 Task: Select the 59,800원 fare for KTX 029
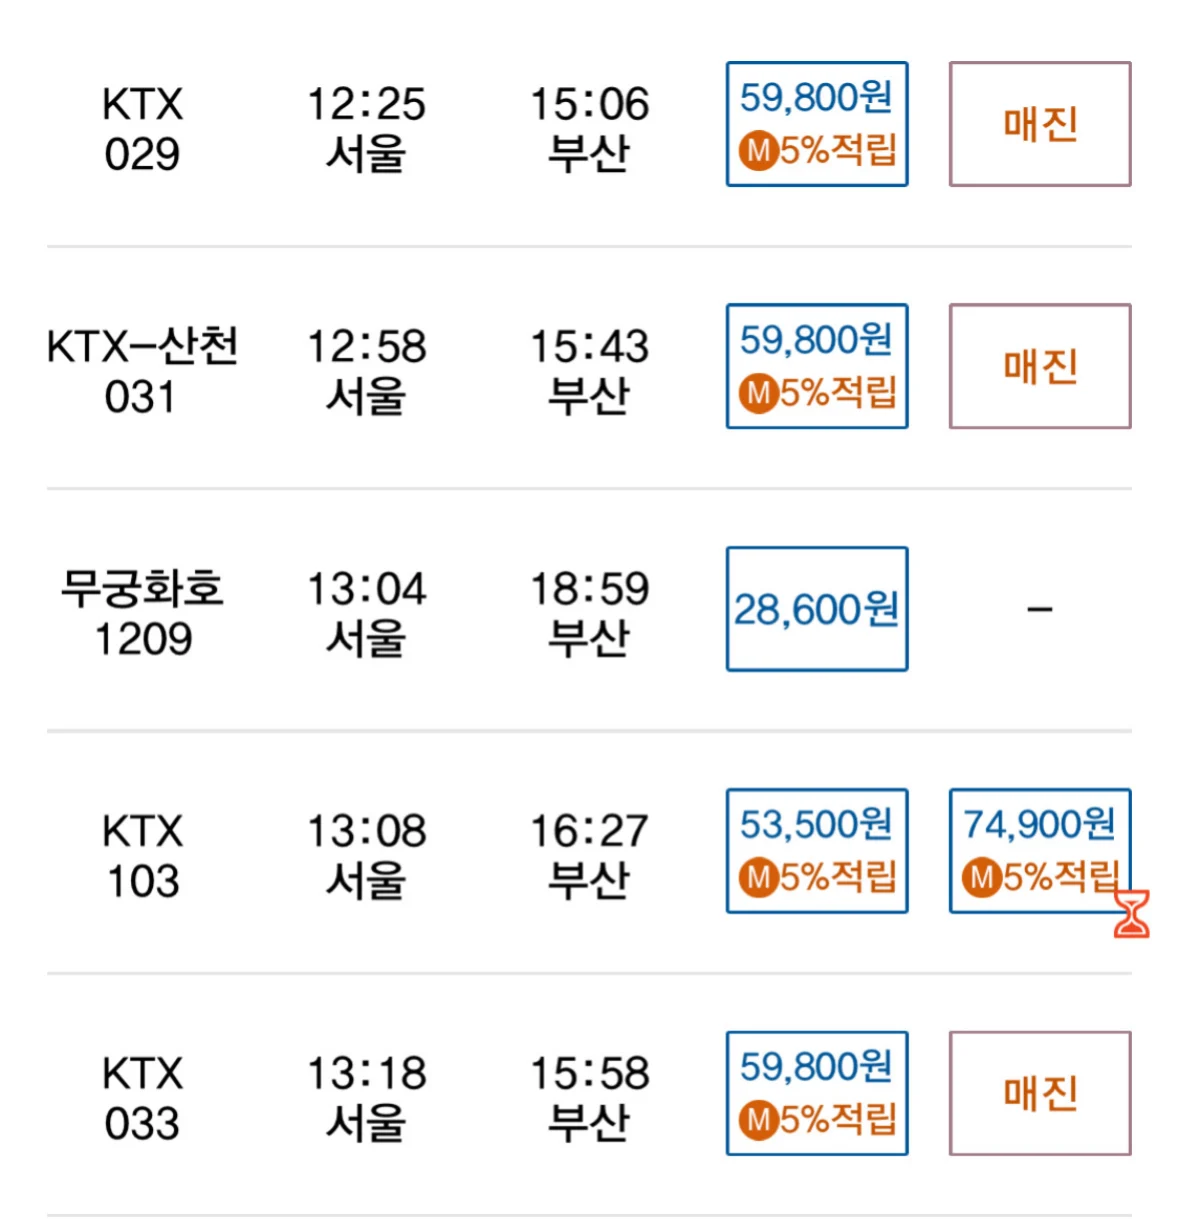point(817,124)
